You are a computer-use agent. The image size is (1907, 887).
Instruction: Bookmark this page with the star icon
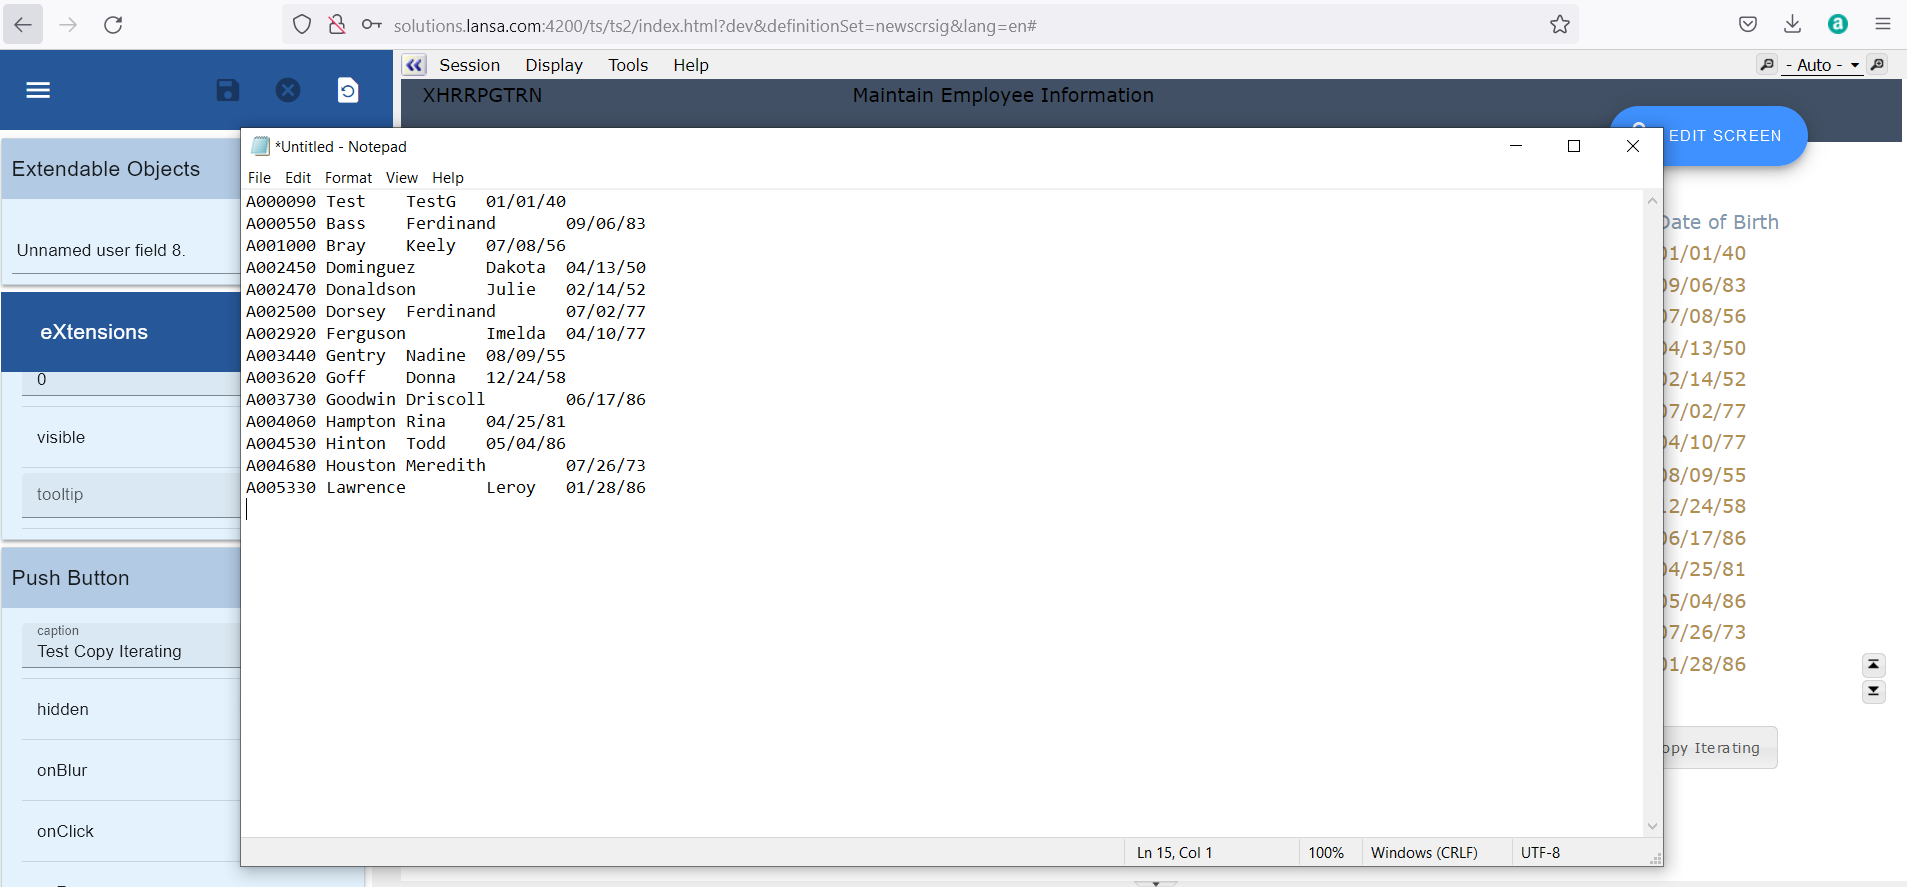pos(1560,24)
